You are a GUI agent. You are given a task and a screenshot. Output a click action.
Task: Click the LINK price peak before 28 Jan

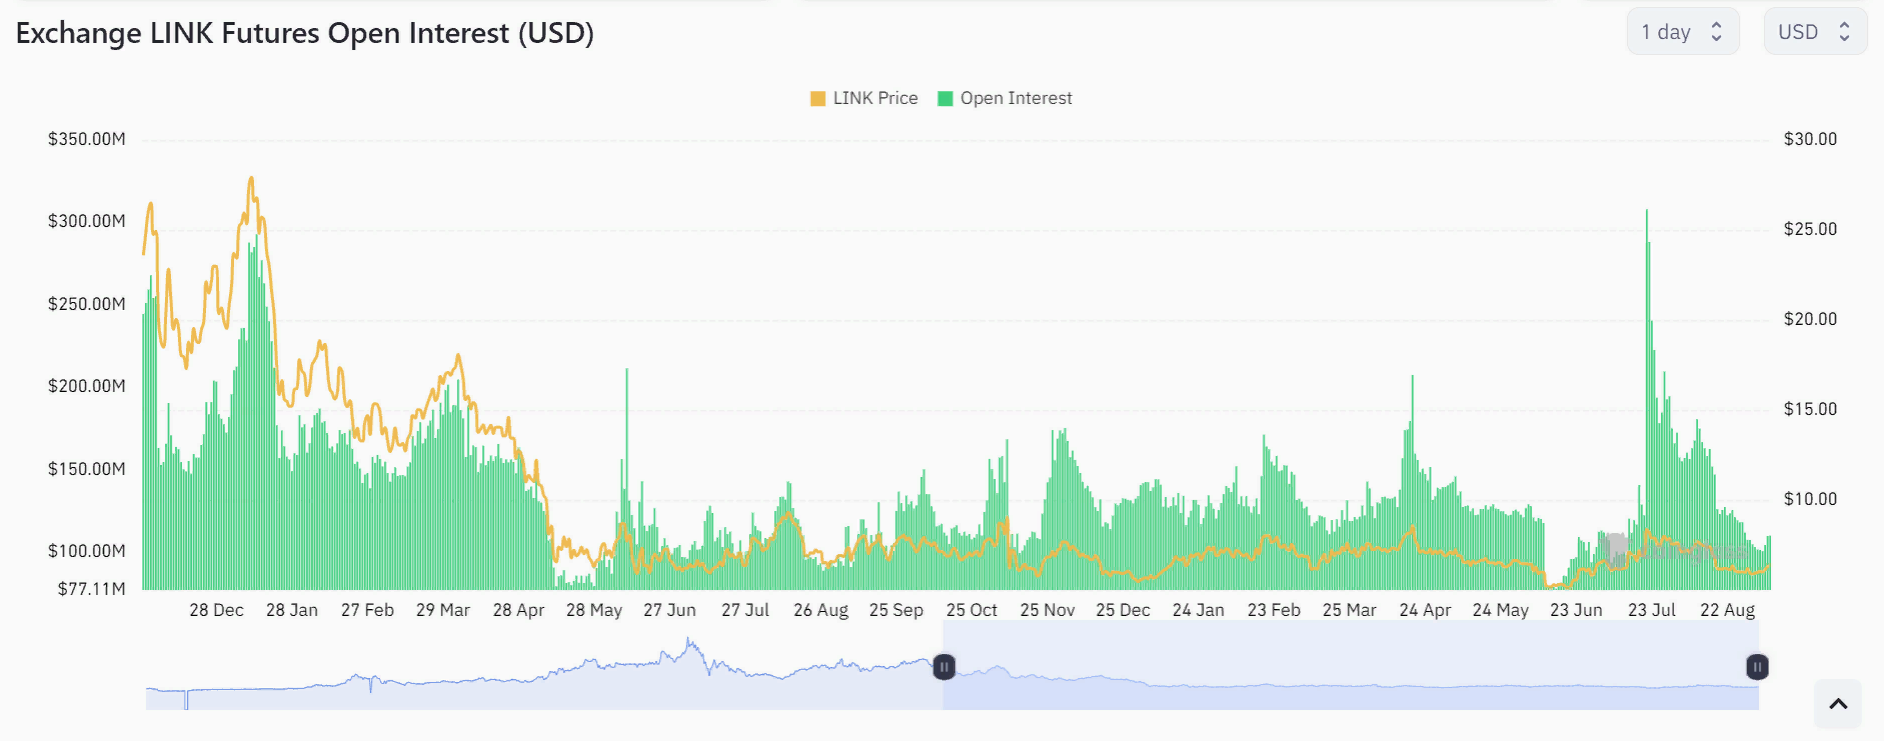251,180
